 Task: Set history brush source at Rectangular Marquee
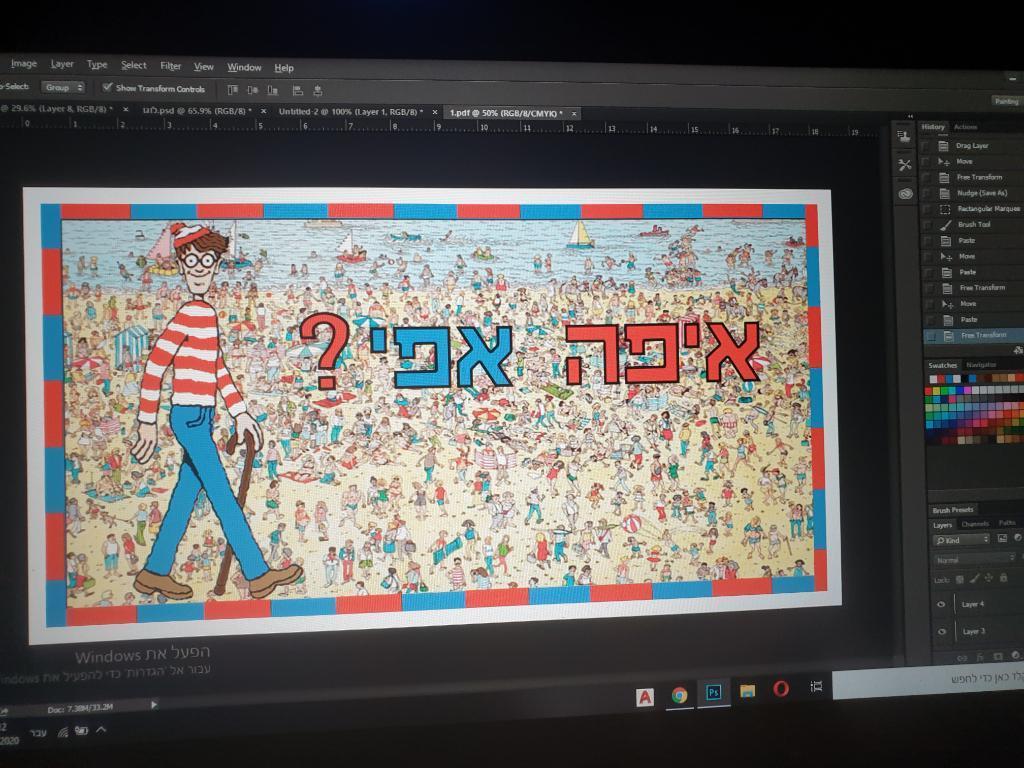(x=926, y=210)
